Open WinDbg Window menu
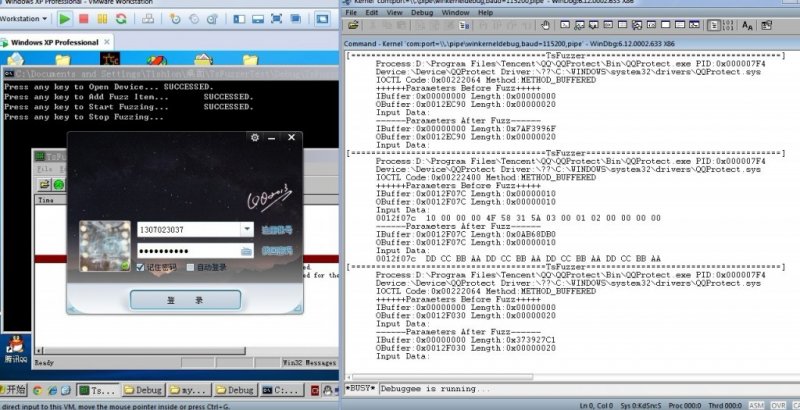The width and height of the screenshot is (800, 410). click(x=455, y=12)
